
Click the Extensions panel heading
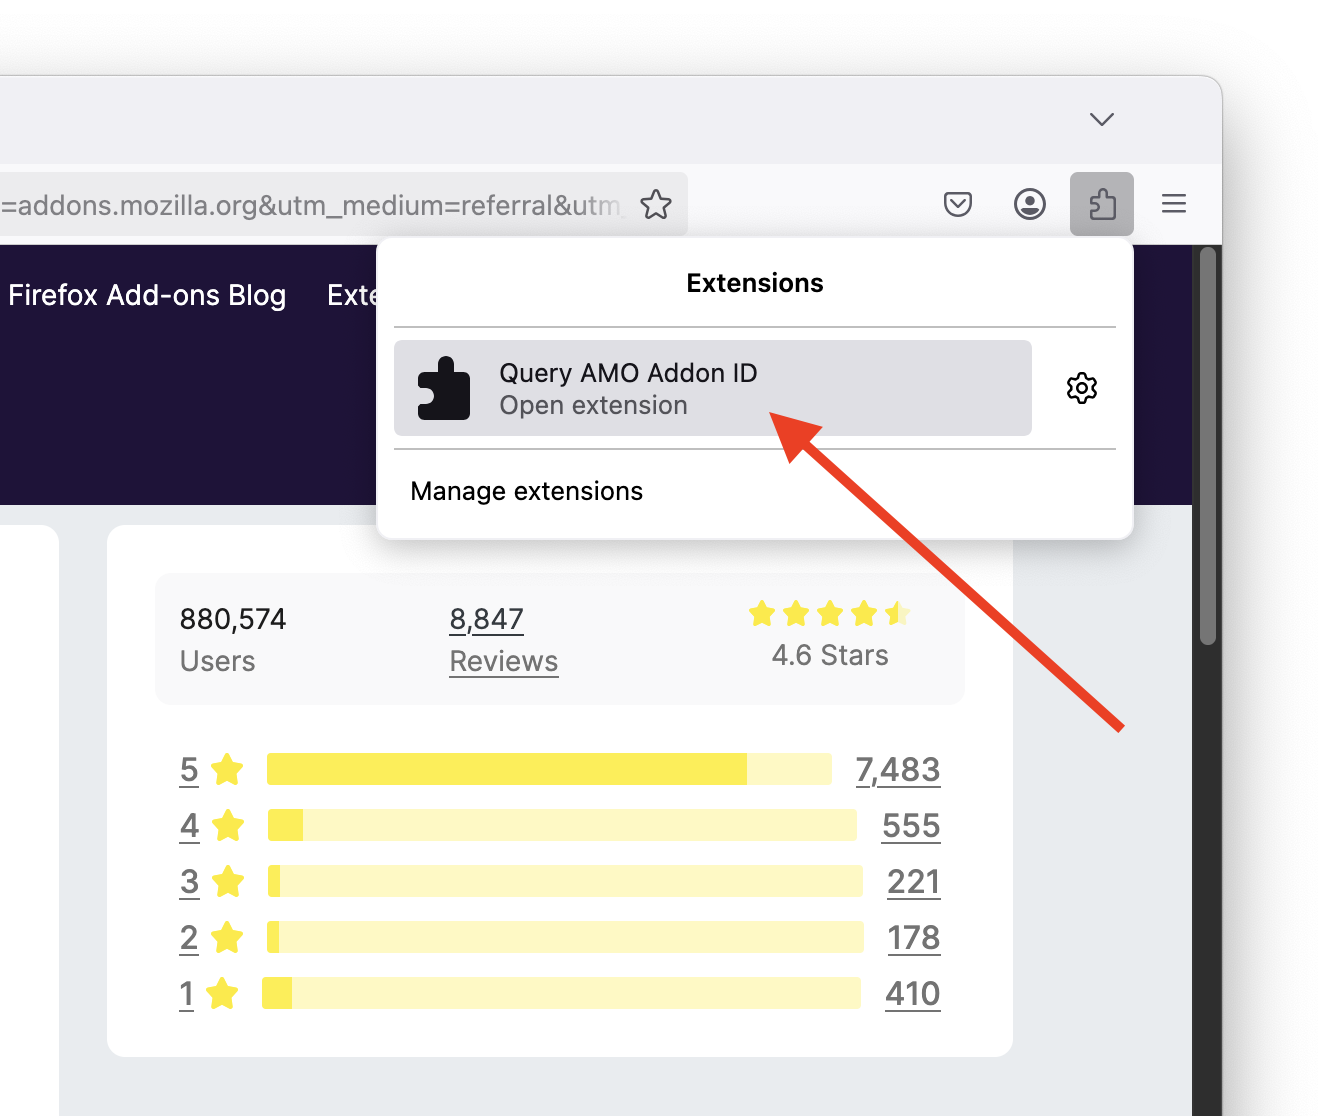coord(755,283)
